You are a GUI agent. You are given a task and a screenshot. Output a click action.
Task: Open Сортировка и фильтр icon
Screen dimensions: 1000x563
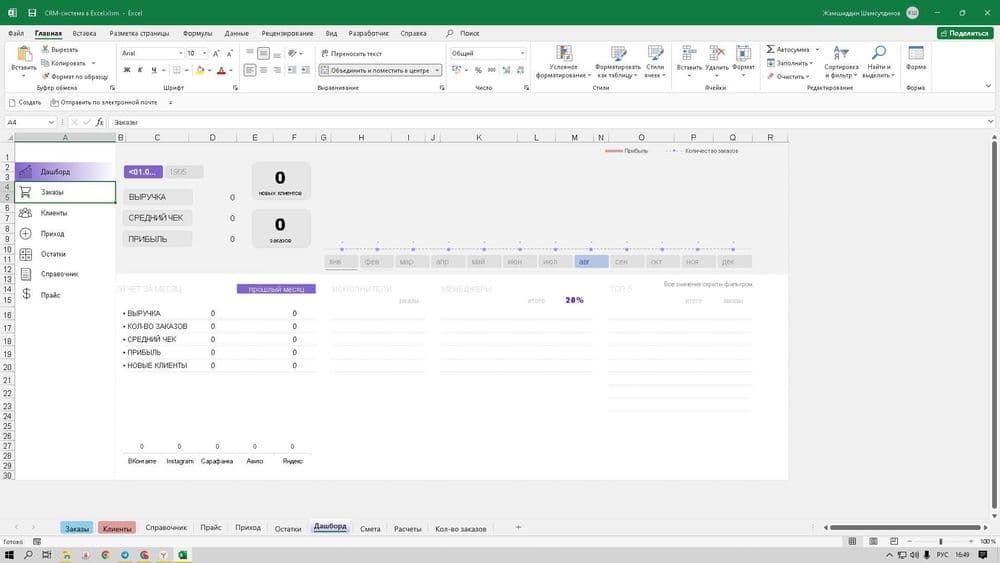pos(841,54)
